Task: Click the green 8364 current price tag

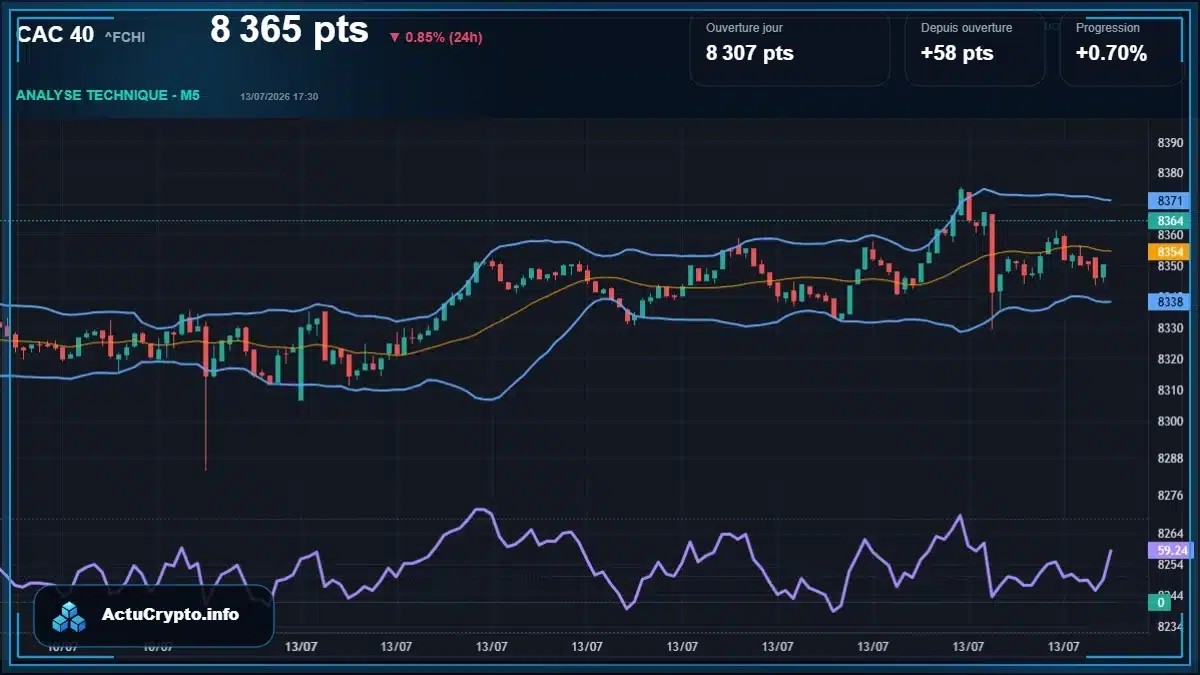Action: pos(1169,220)
